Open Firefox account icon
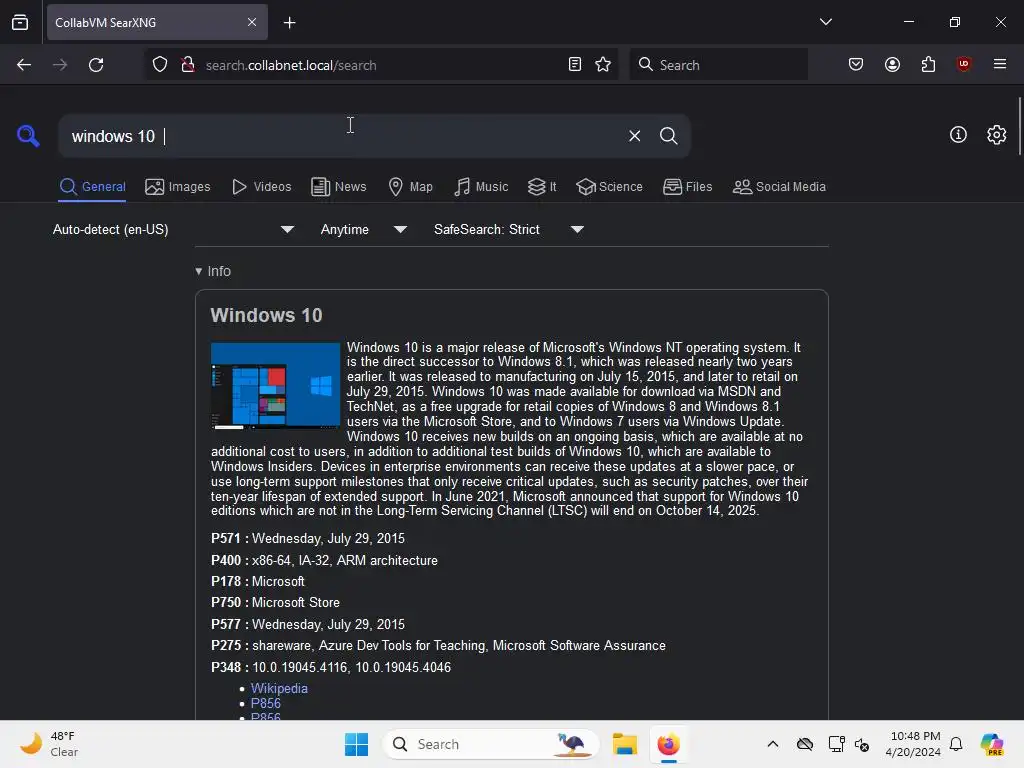This screenshot has width=1024, height=768. click(x=892, y=65)
